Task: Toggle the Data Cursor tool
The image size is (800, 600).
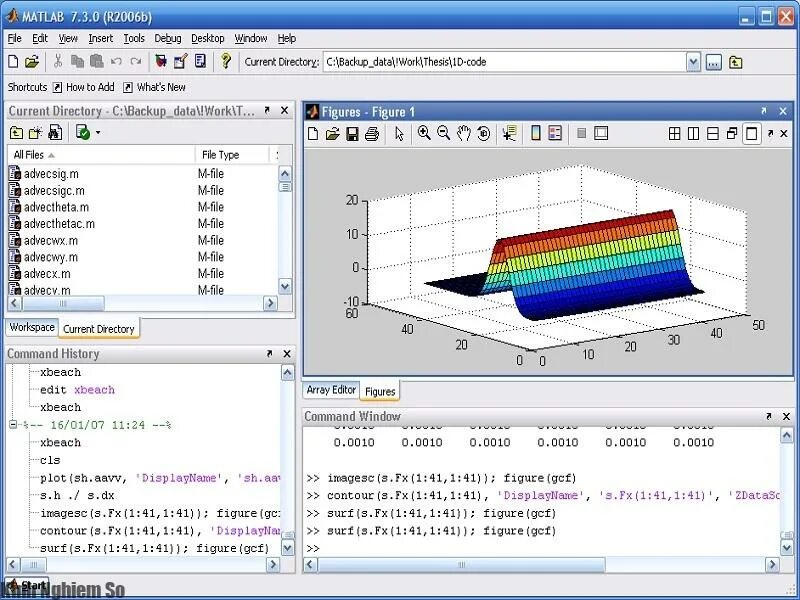Action: pos(509,134)
